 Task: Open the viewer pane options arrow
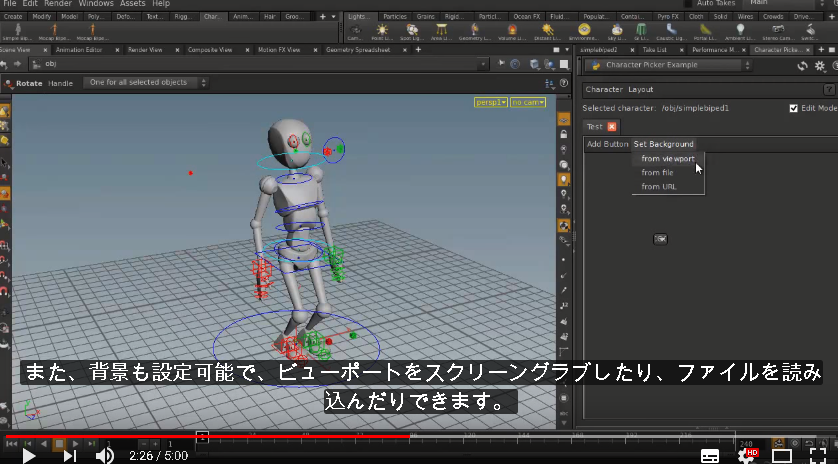pyautogui.click(x=567, y=50)
